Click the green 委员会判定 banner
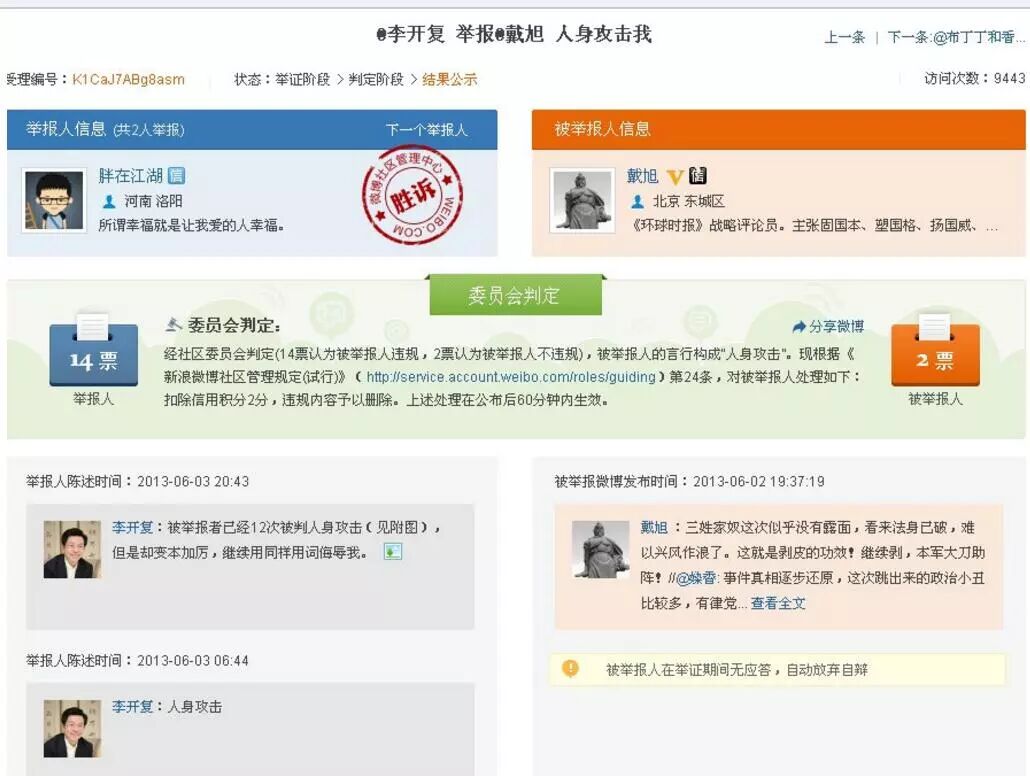 click(x=515, y=295)
